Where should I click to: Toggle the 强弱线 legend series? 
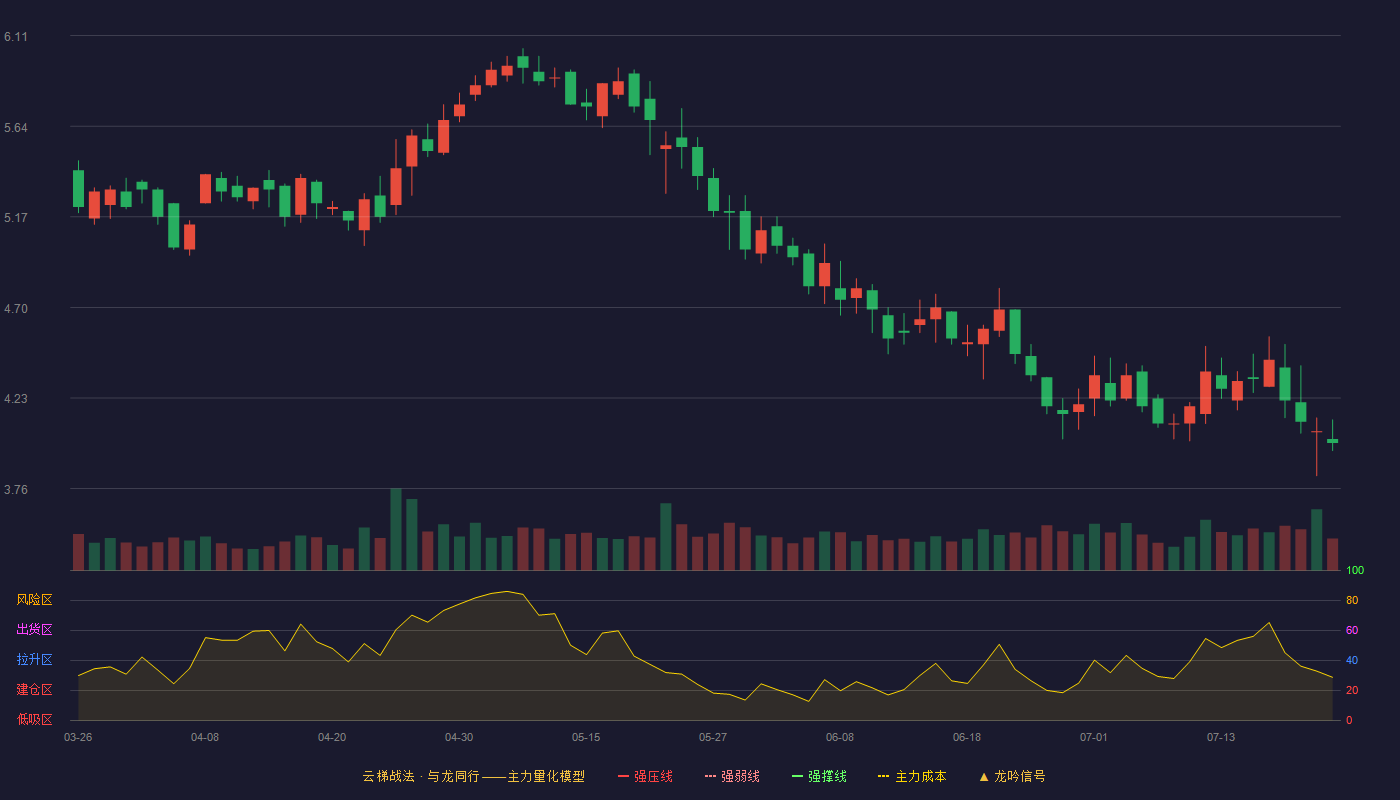(732, 776)
